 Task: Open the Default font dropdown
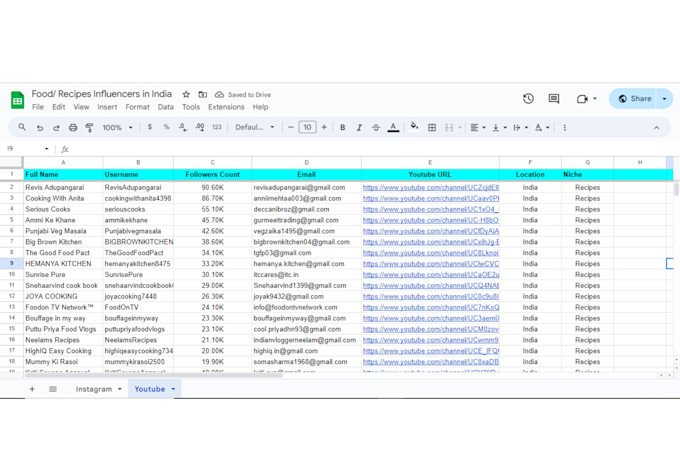click(x=255, y=127)
